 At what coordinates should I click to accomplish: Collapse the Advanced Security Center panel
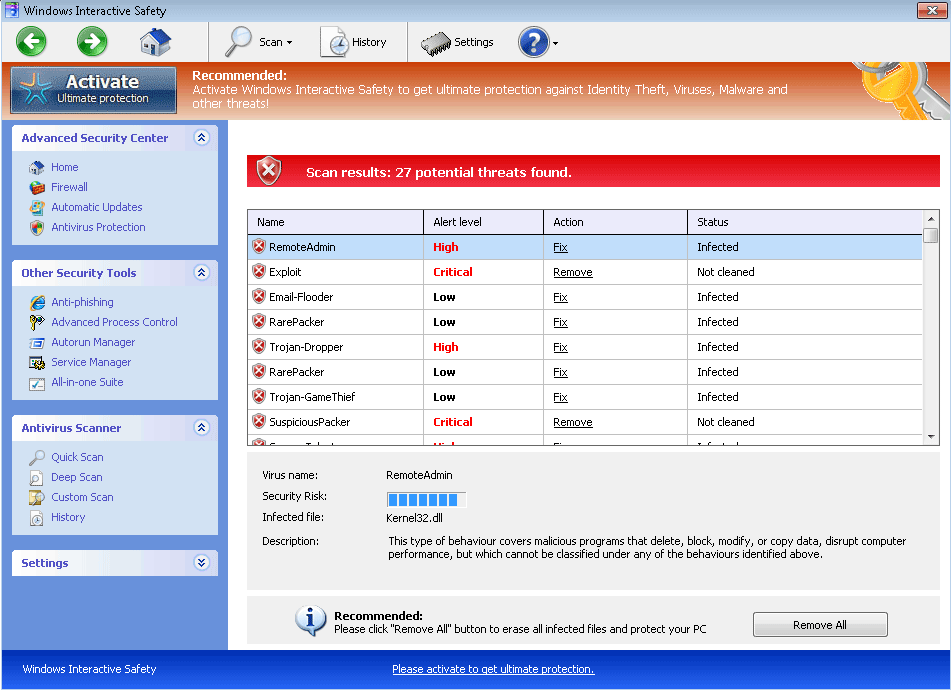(201, 138)
